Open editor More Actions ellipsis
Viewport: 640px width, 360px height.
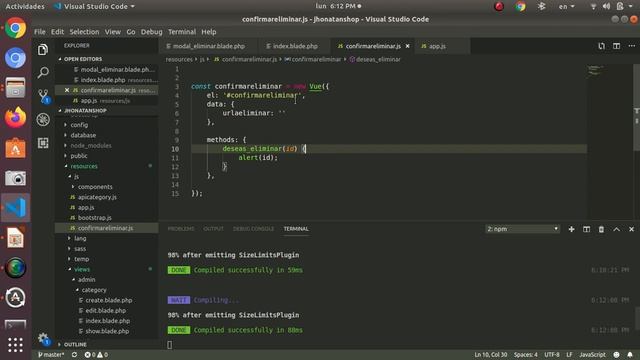click(x=631, y=46)
